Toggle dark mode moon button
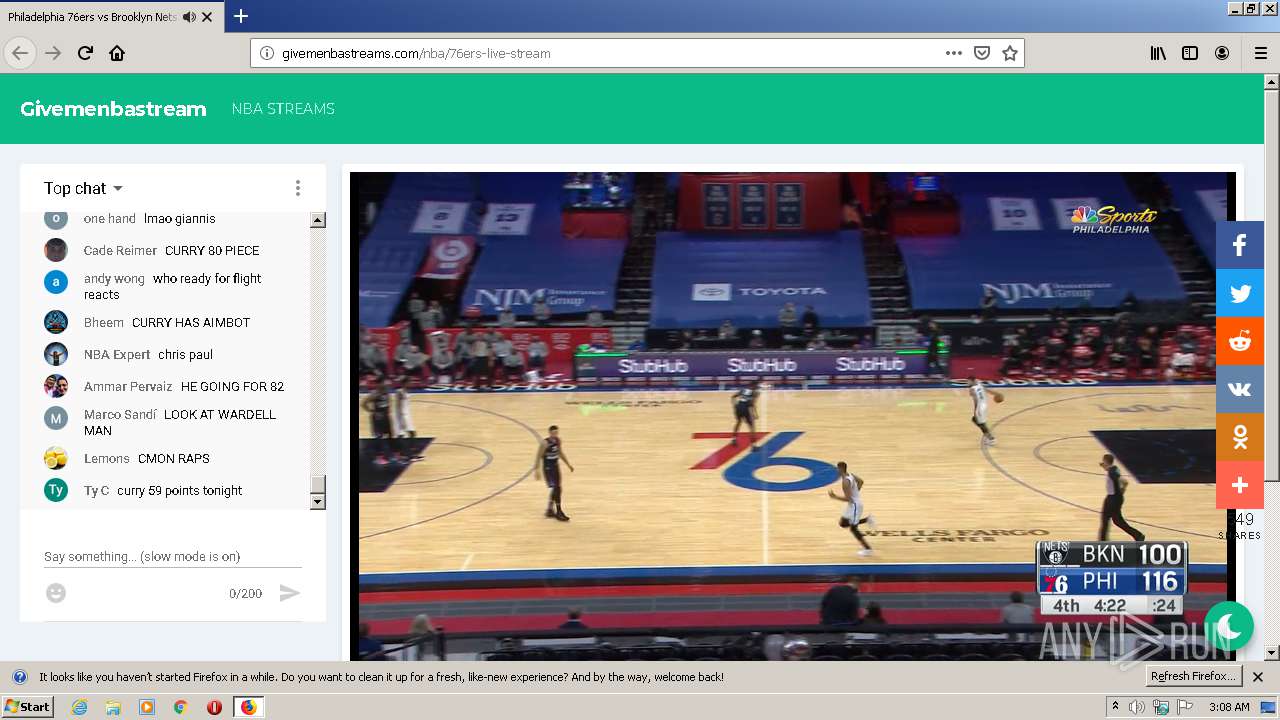The image size is (1280, 720). click(x=1229, y=626)
